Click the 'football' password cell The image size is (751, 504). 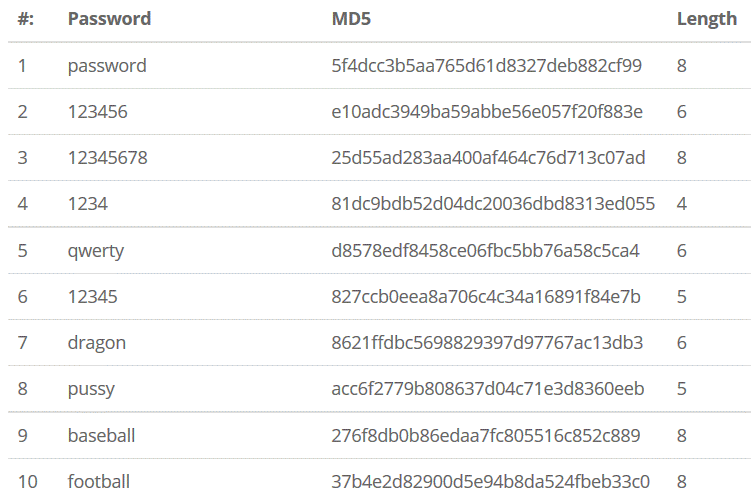[x=98, y=481]
